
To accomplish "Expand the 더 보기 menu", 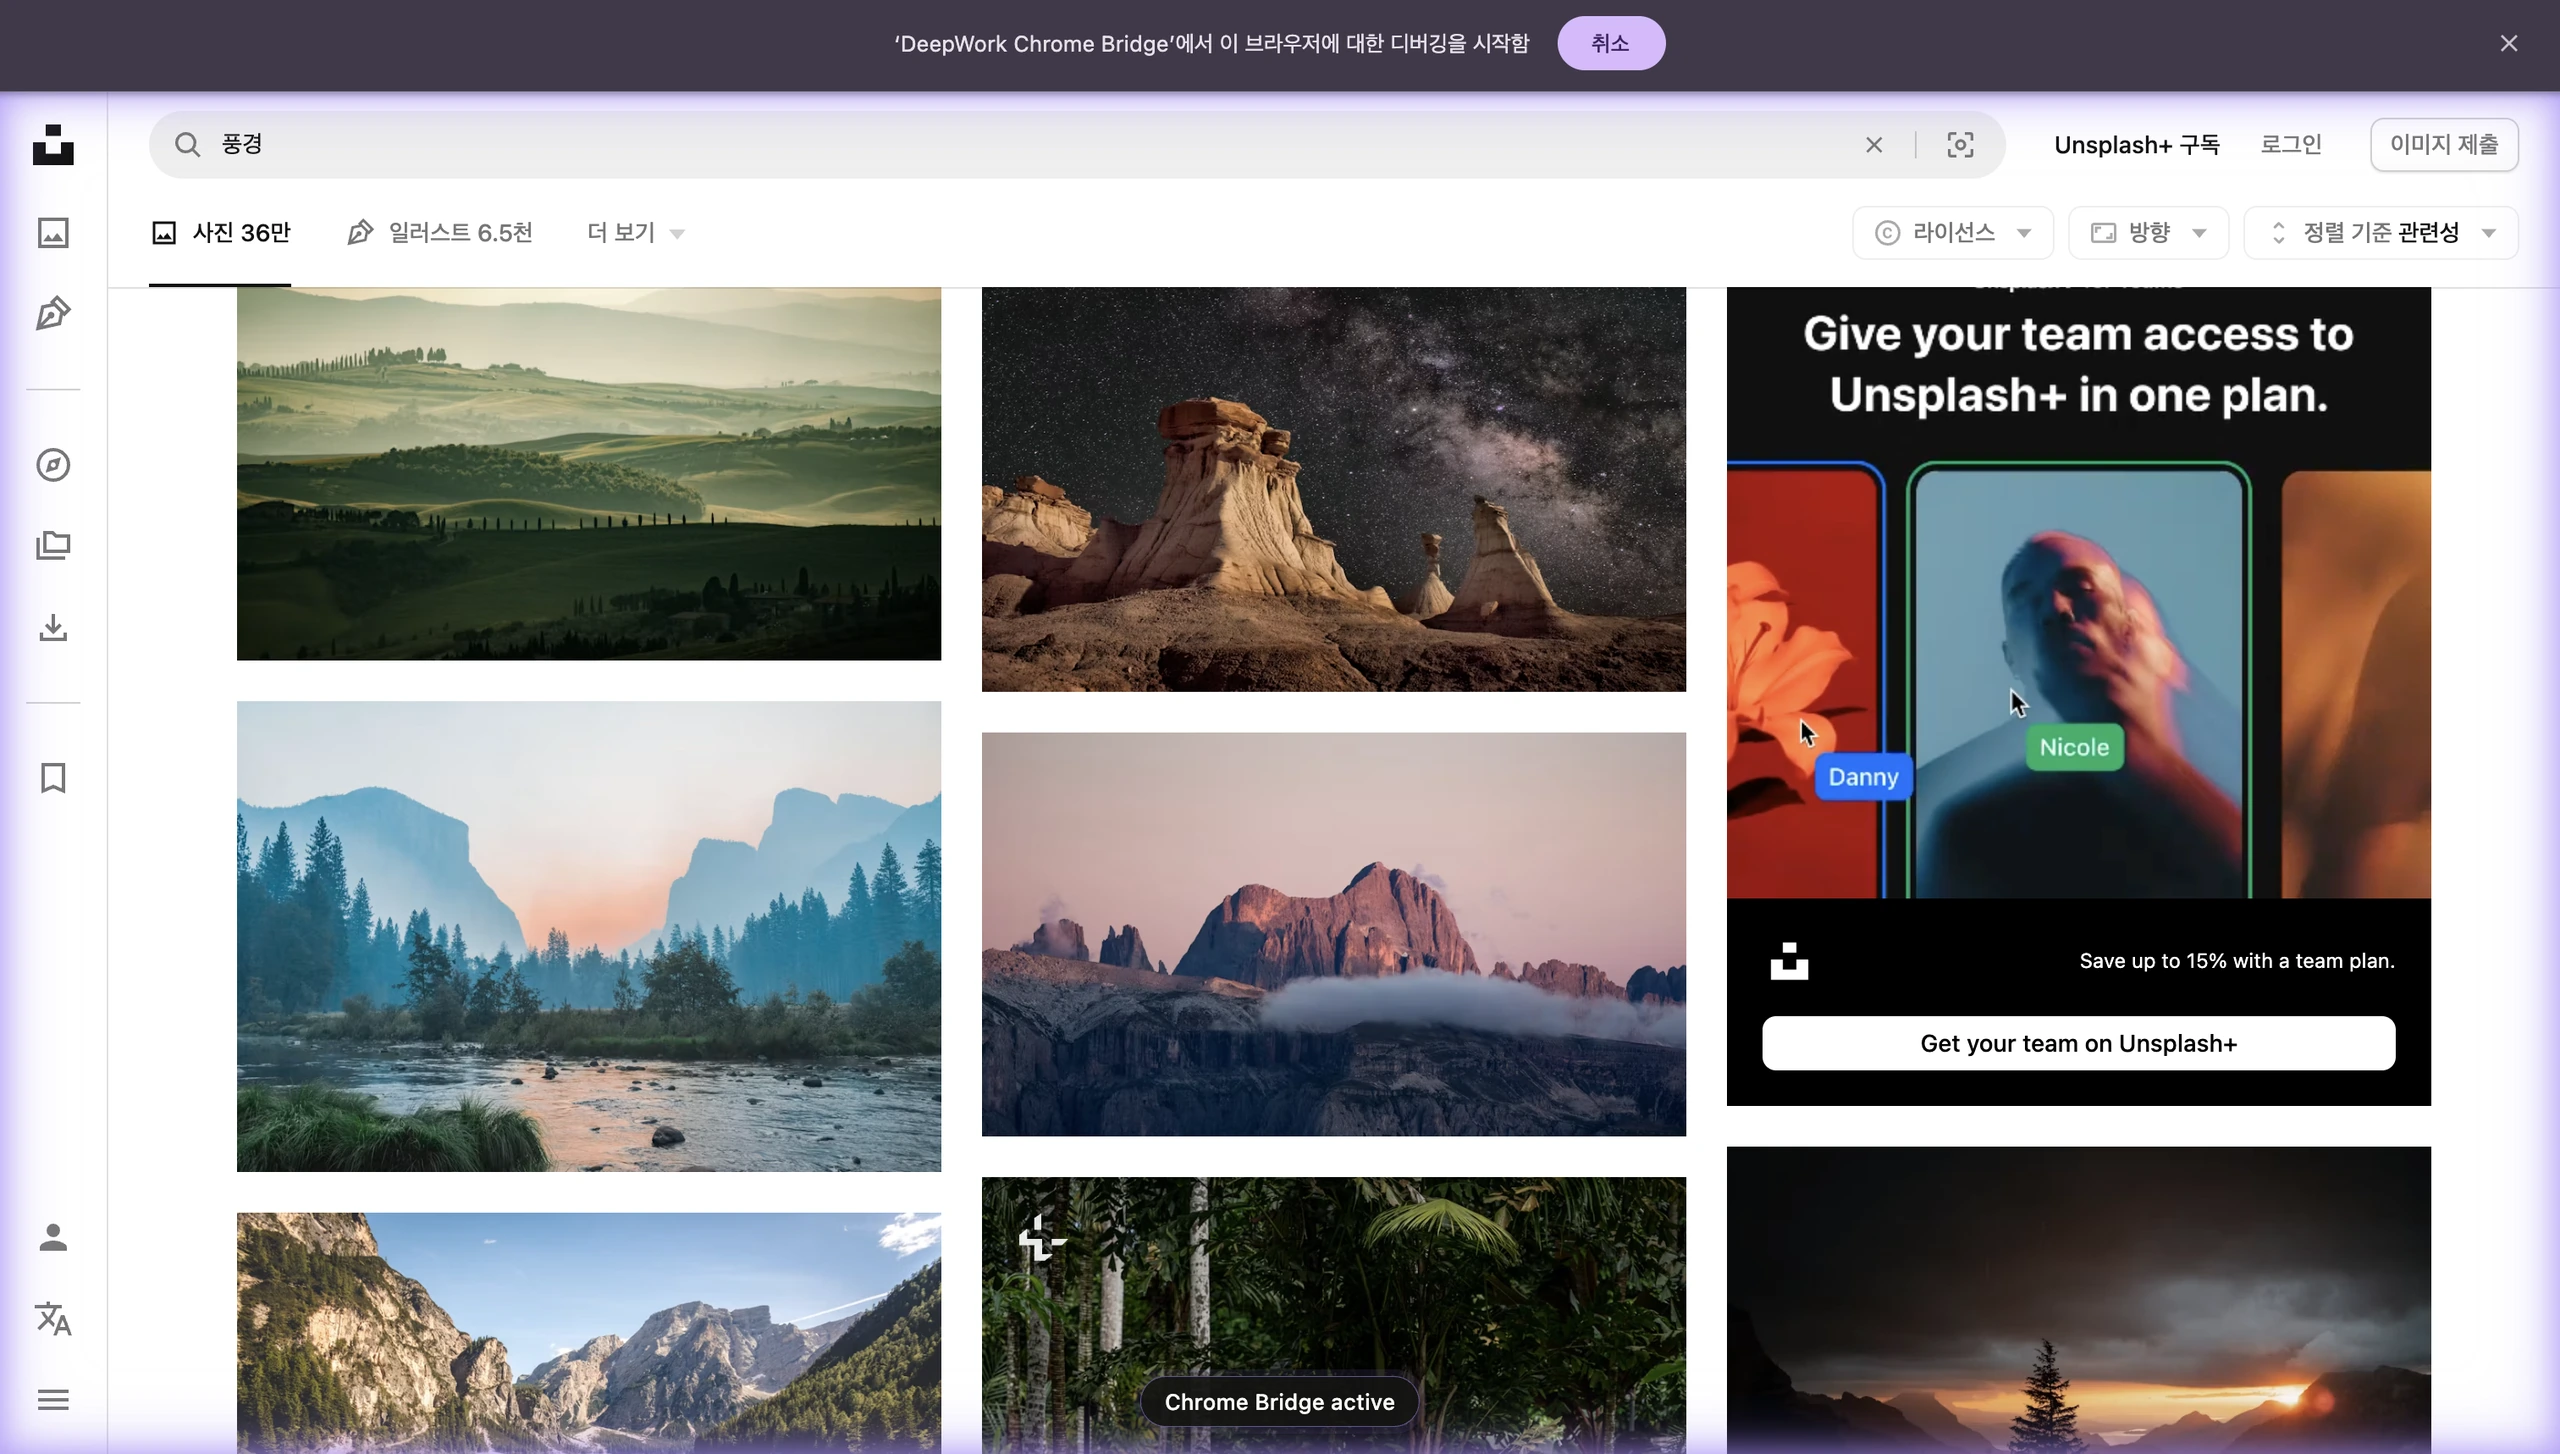I will coord(636,233).
